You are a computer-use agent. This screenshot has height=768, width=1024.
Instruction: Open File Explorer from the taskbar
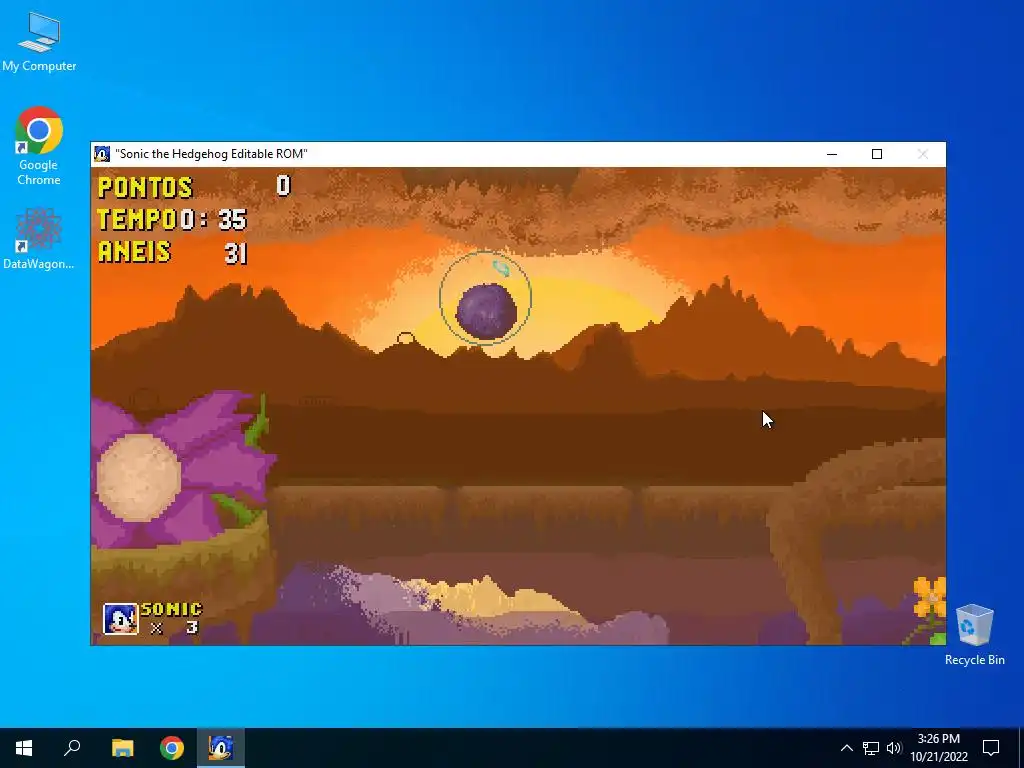[x=122, y=748]
